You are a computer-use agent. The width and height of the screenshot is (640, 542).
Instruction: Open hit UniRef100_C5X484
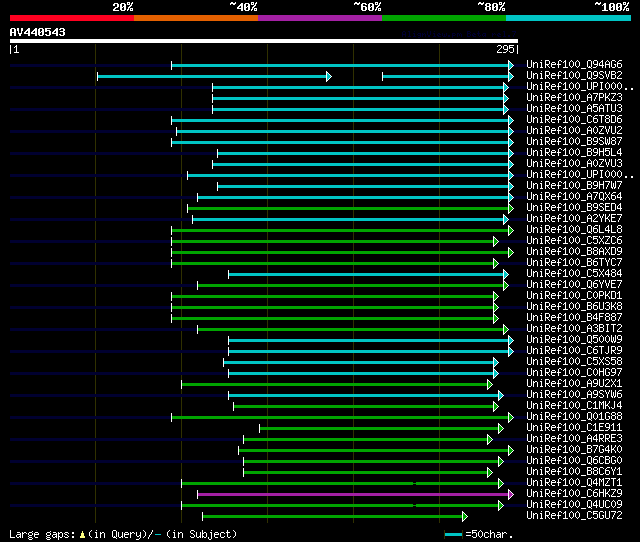[x=574, y=273]
